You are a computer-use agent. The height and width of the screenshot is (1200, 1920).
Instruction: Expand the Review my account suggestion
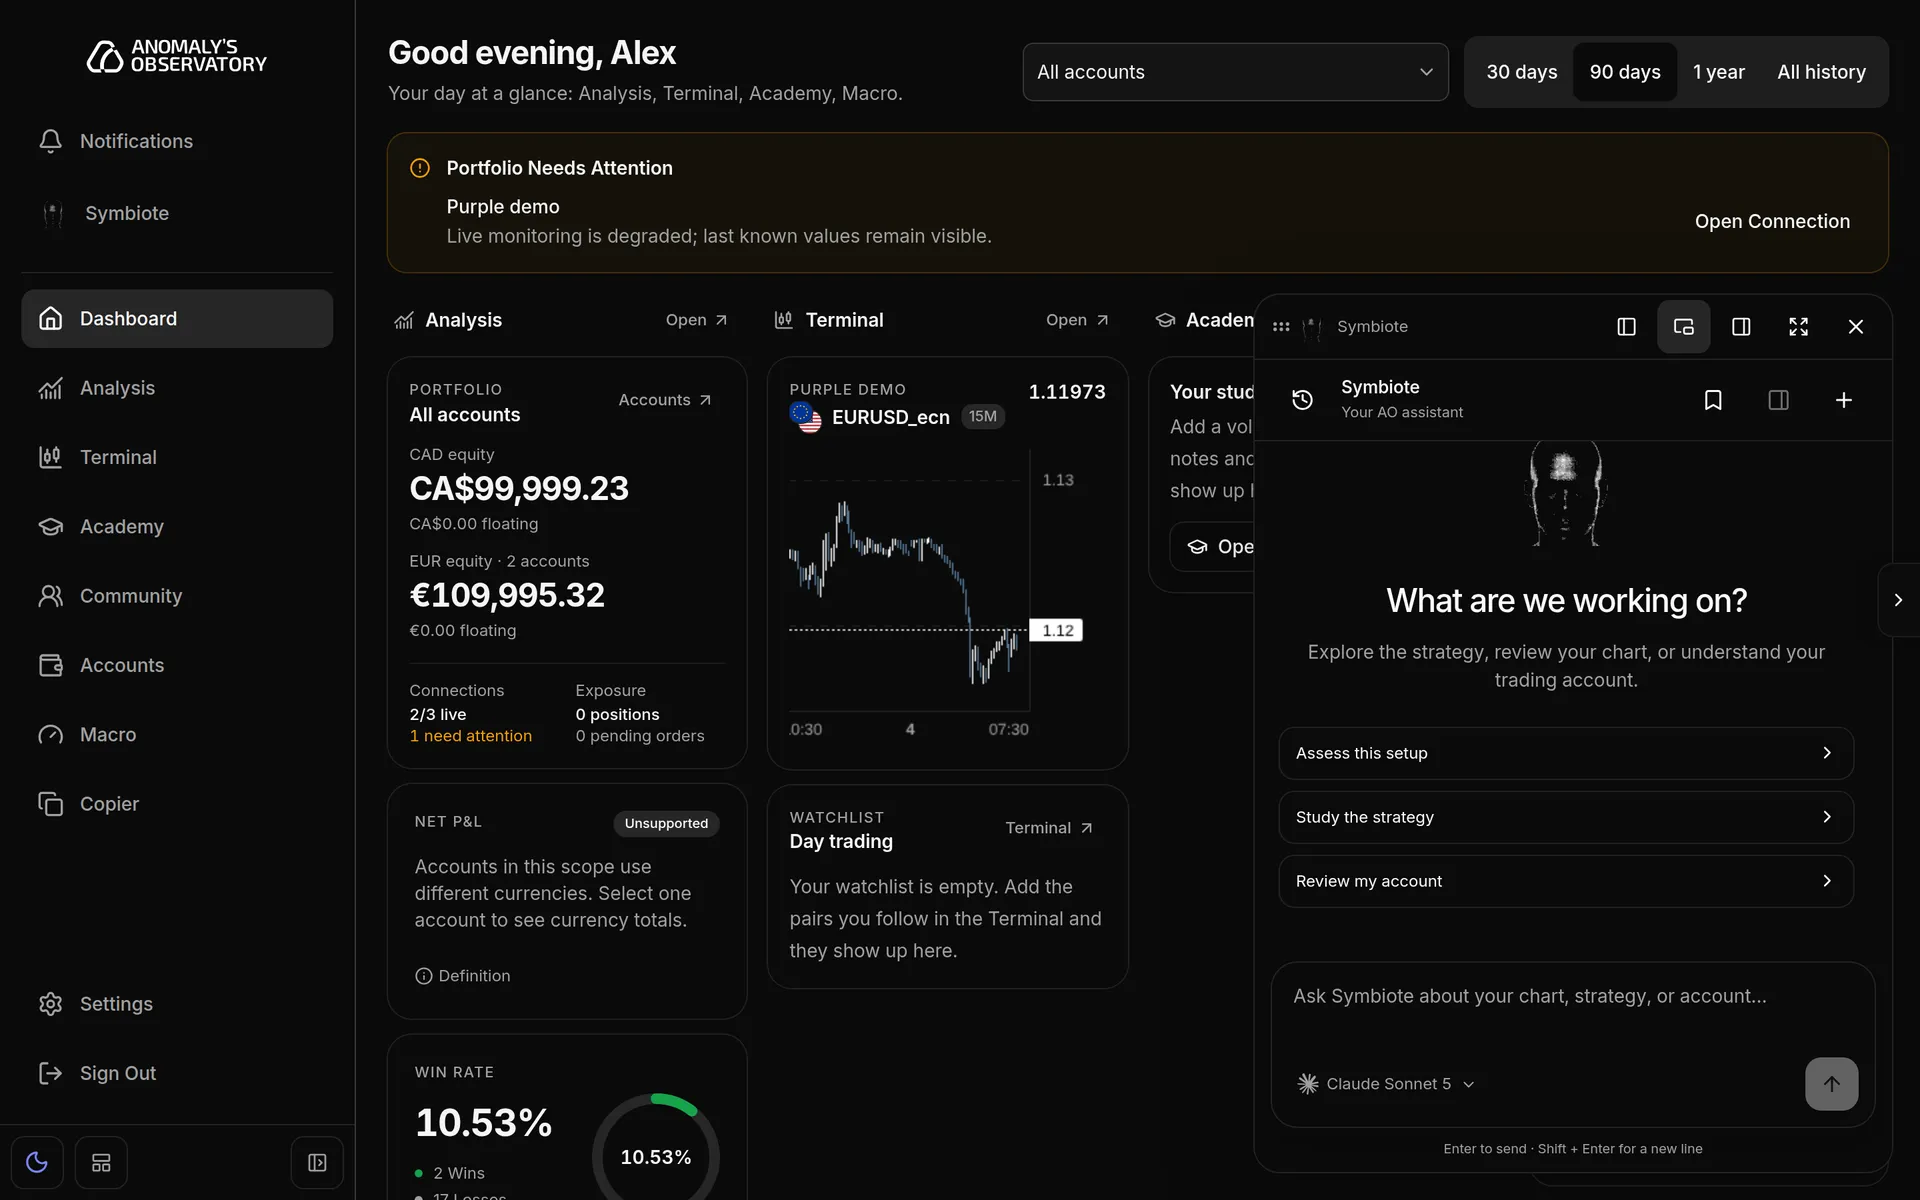1566,881
